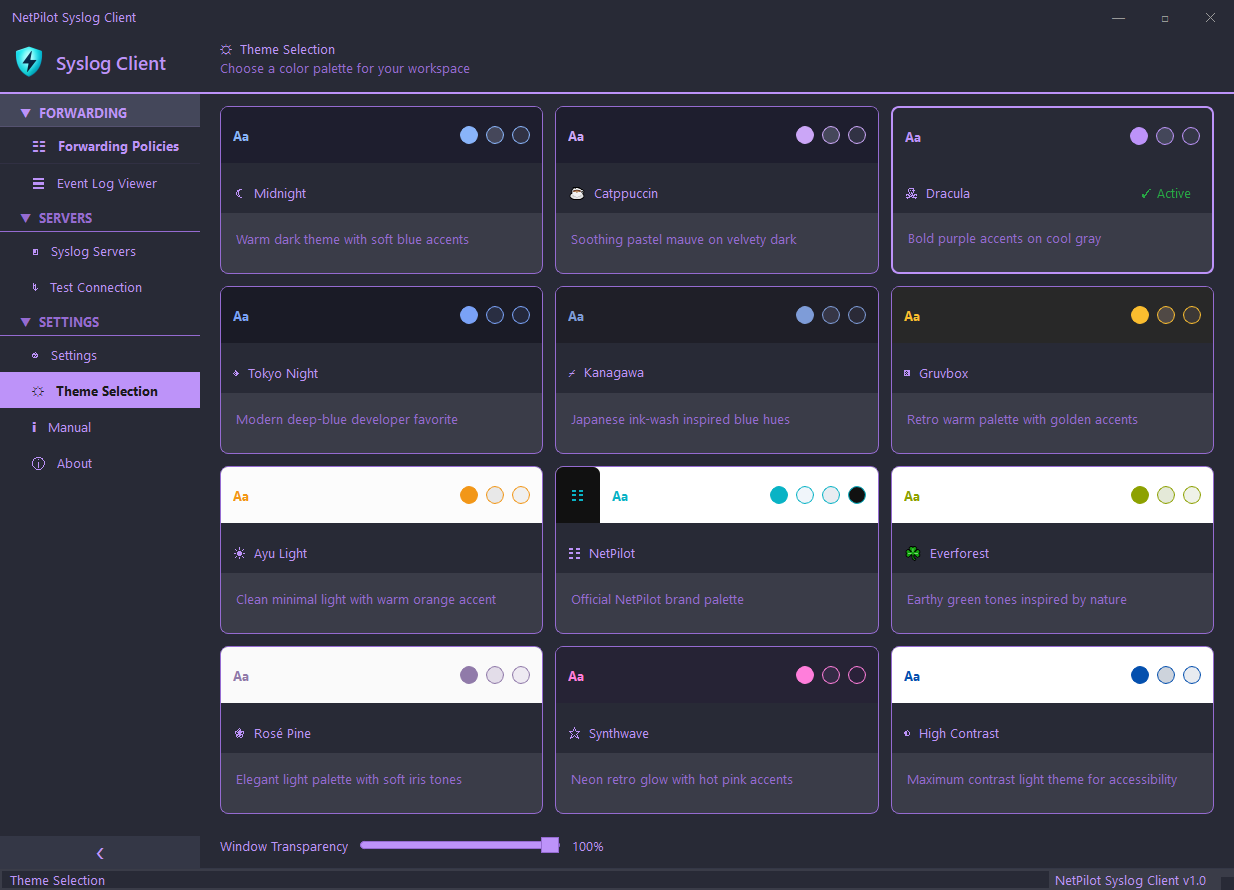
Task: Collapse the SERVERS section
Action: [64, 217]
